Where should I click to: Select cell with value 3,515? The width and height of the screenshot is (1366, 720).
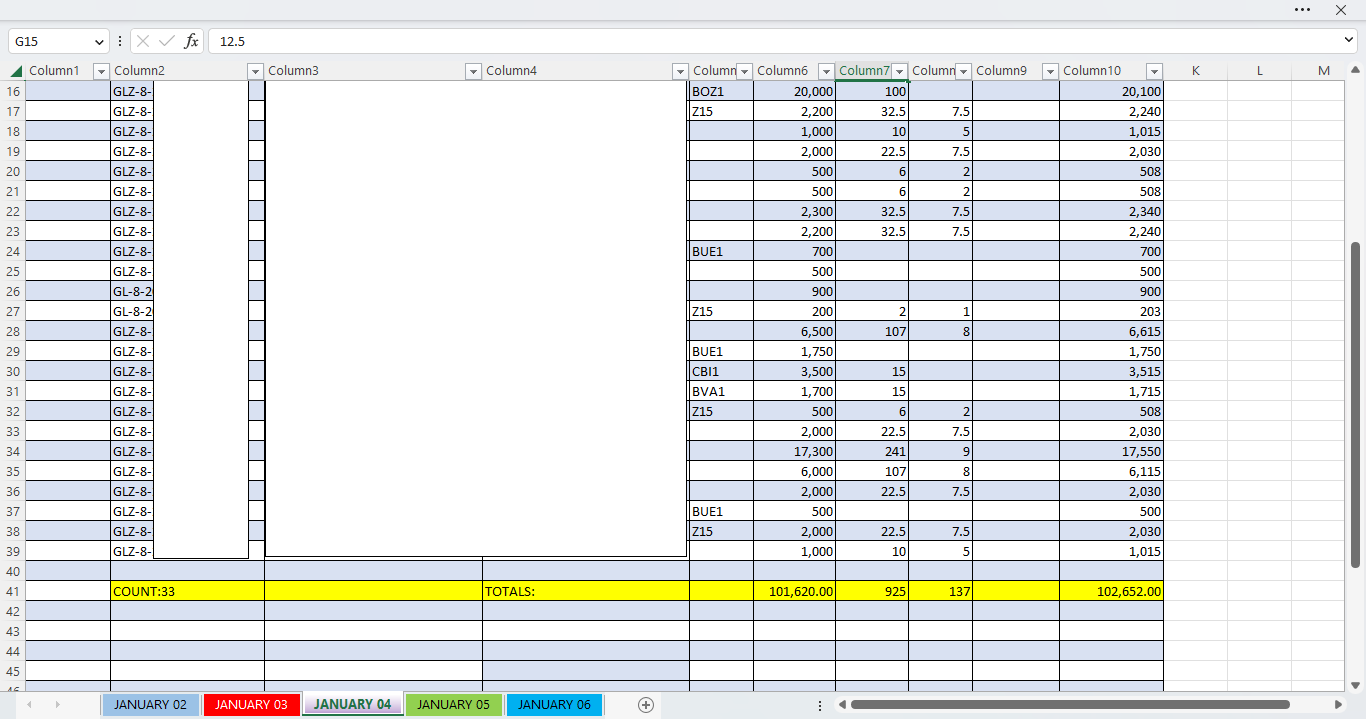(1111, 371)
